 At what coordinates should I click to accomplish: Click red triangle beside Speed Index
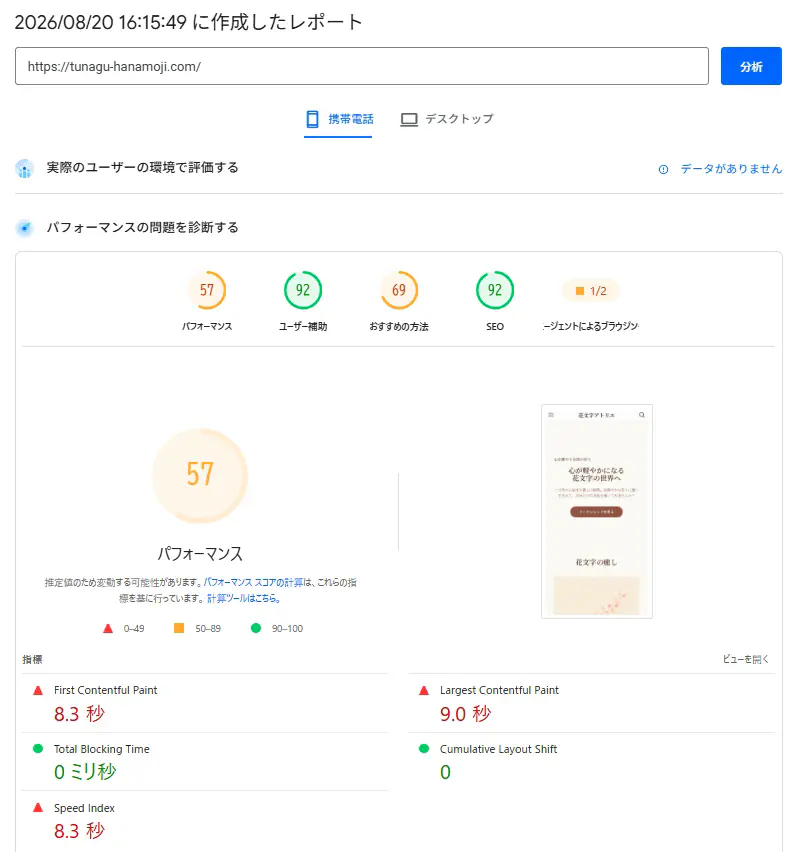37,807
